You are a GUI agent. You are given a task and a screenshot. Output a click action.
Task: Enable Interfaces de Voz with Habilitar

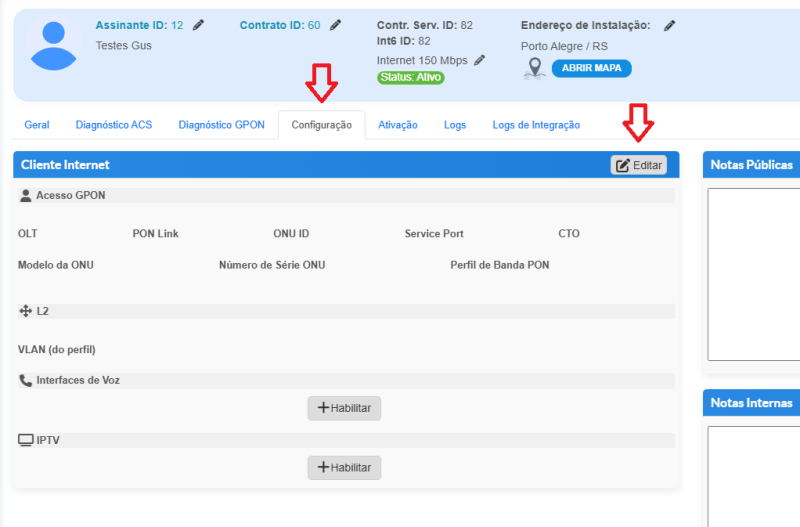coord(344,408)
